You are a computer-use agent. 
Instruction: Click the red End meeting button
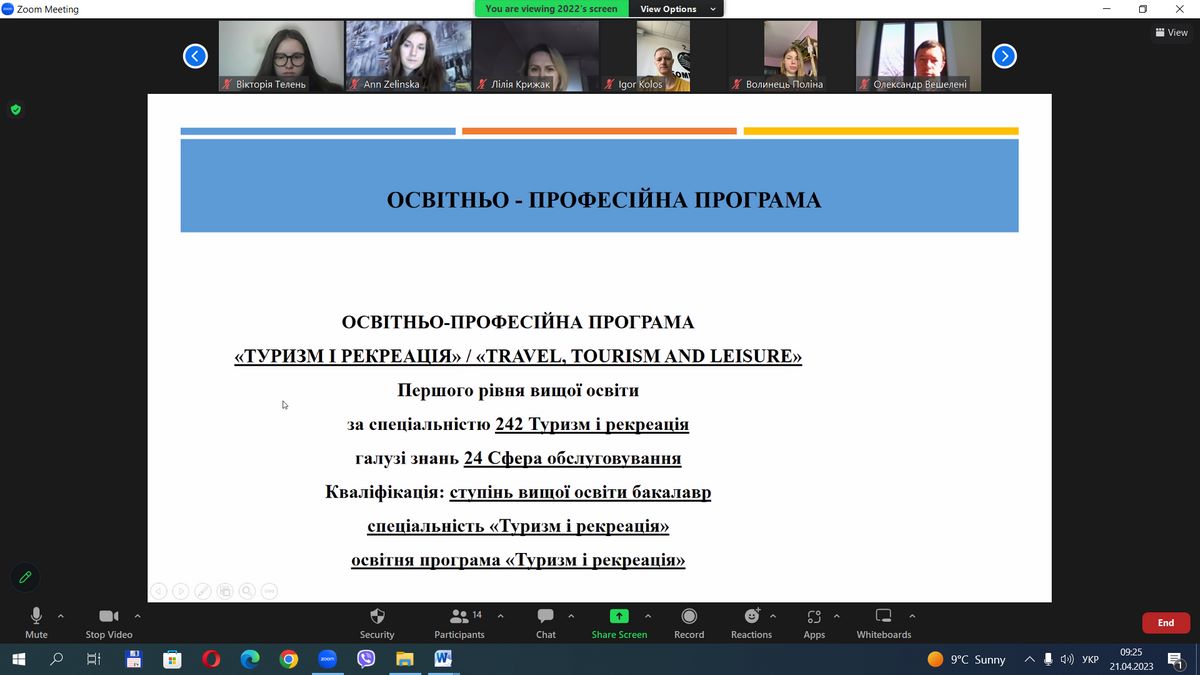click(1165, 623)
